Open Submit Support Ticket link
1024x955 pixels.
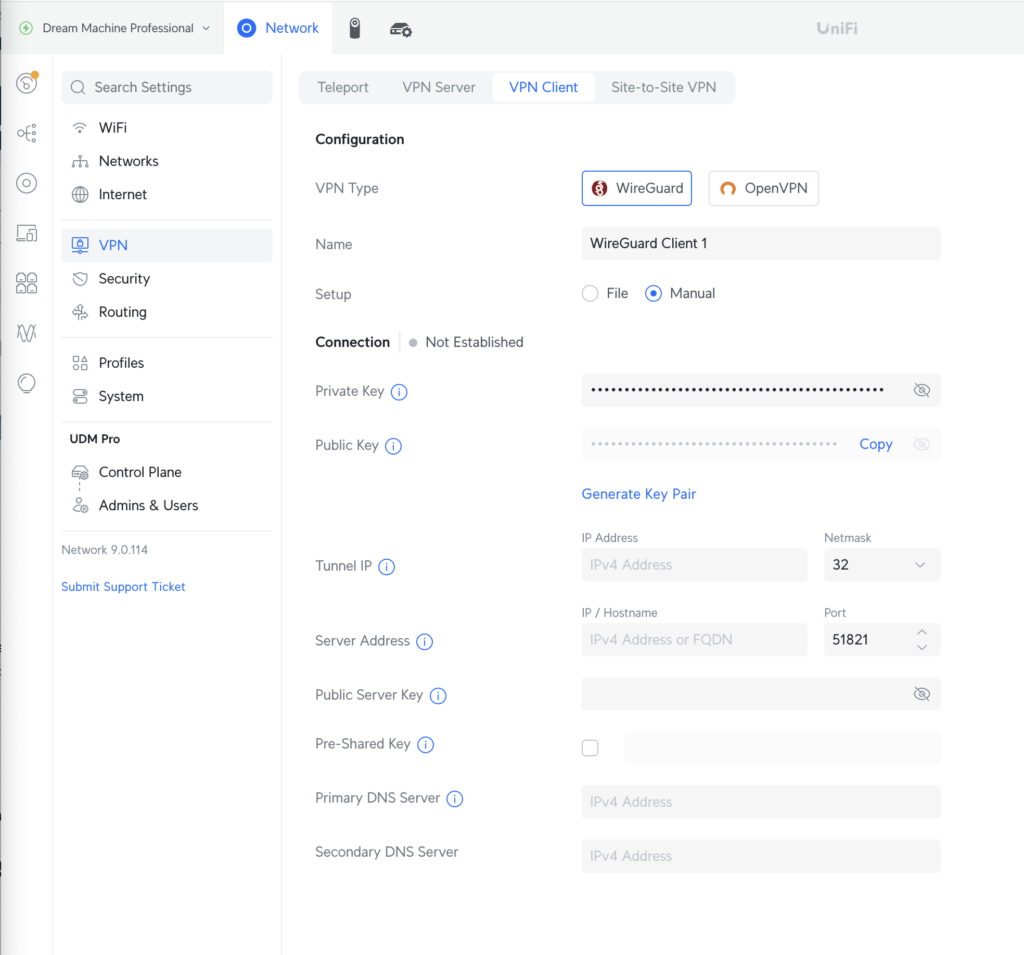pyautogui.click(x=123, y=586)
